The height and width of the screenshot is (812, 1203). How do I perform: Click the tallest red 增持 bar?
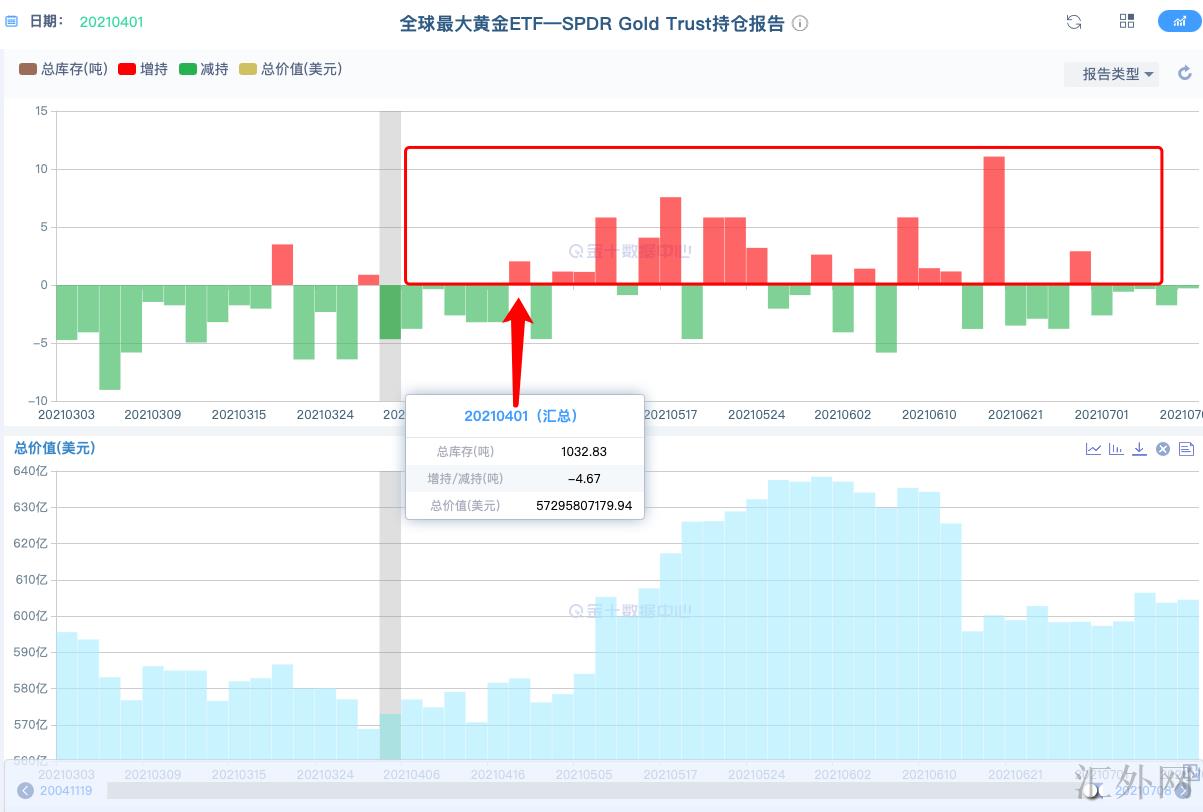[x=994, y=220]
